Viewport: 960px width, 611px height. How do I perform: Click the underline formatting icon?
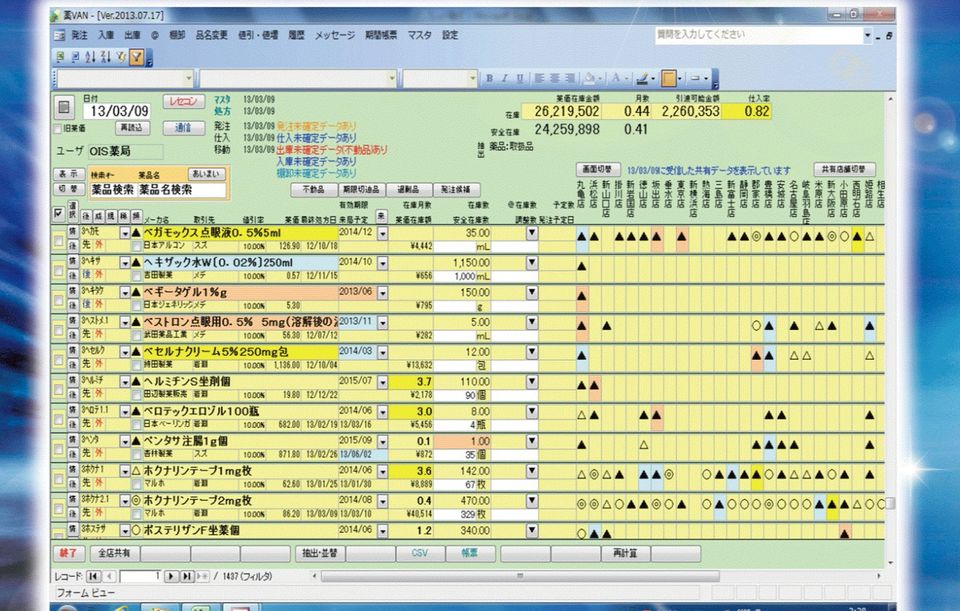520,78
